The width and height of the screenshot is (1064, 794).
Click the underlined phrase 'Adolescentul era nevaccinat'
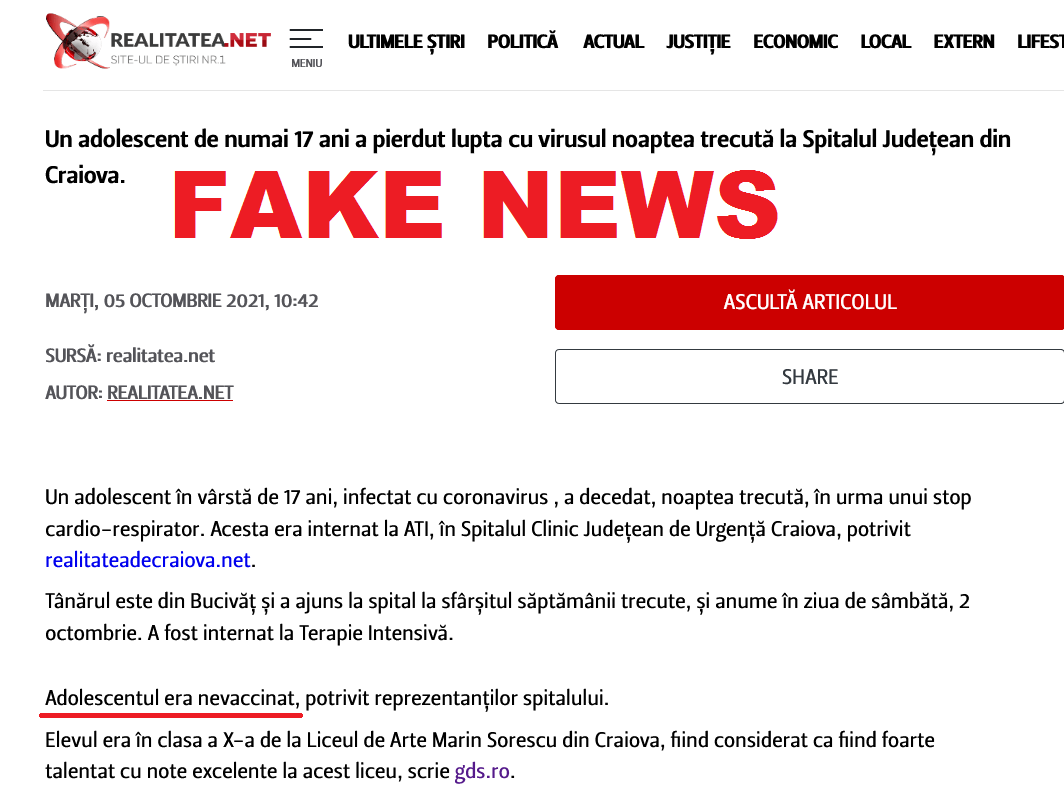170,698
